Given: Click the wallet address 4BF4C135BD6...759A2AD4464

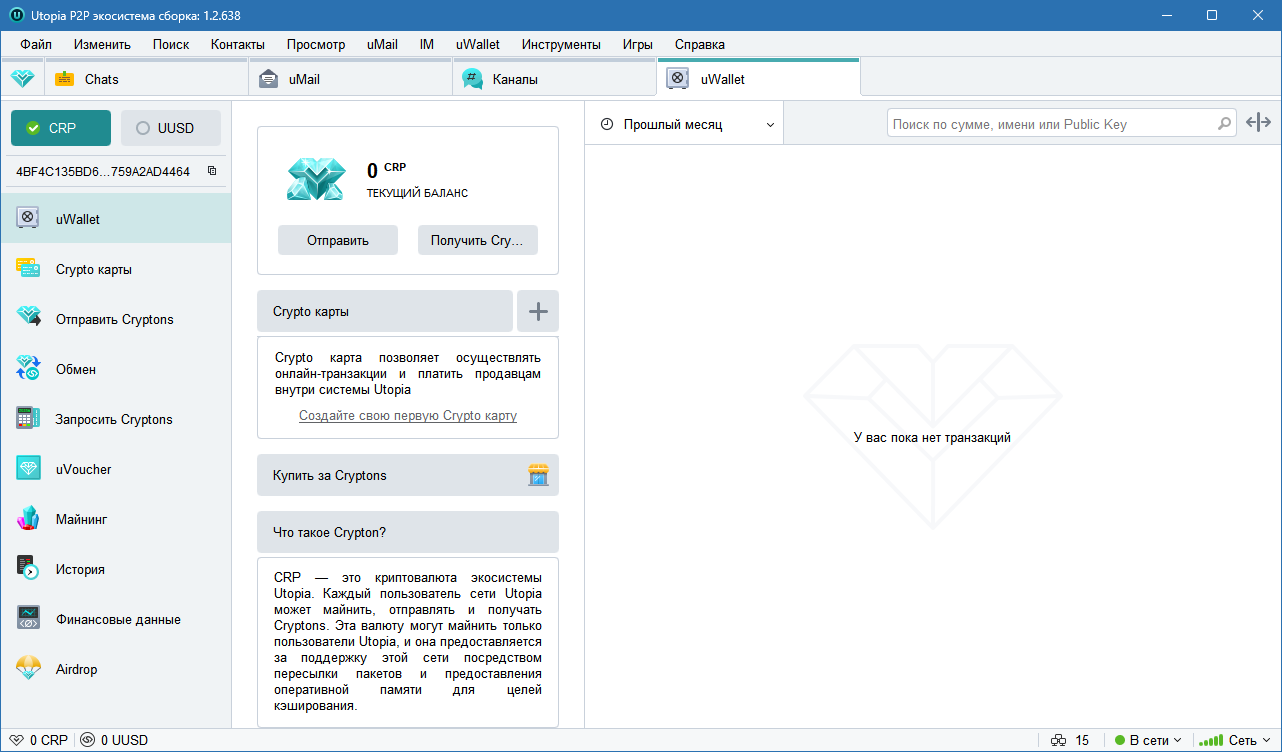Looking at the screenshot, I should tap(103, 171).
